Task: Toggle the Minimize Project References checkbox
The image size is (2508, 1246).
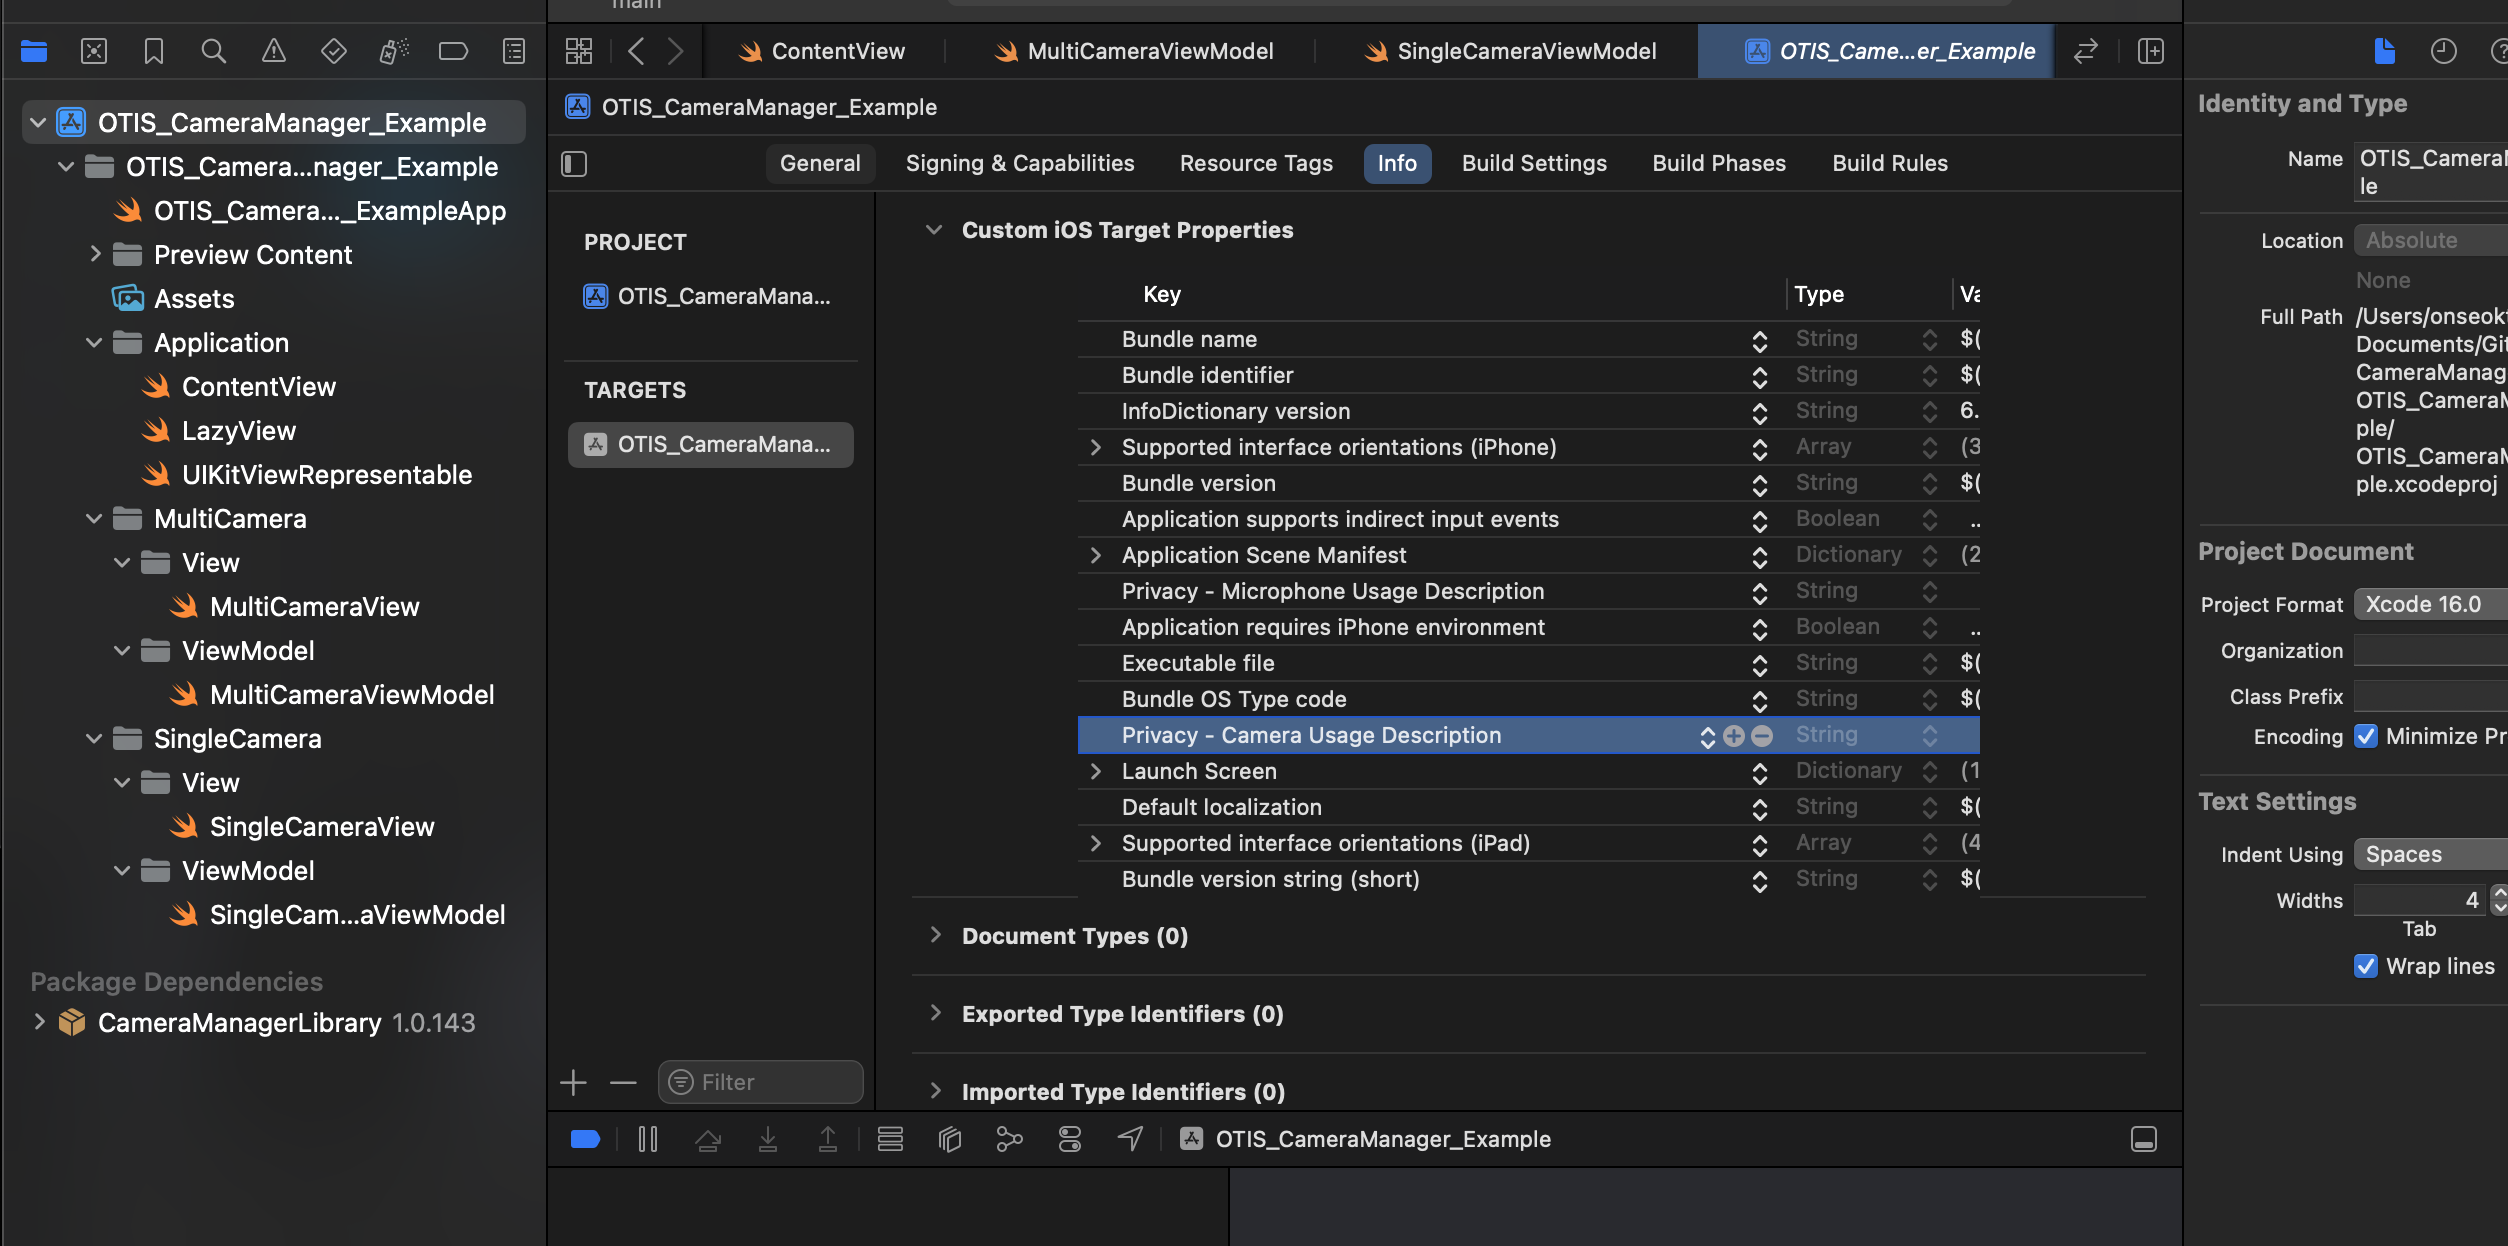Action: click(x=2365, y=736)
